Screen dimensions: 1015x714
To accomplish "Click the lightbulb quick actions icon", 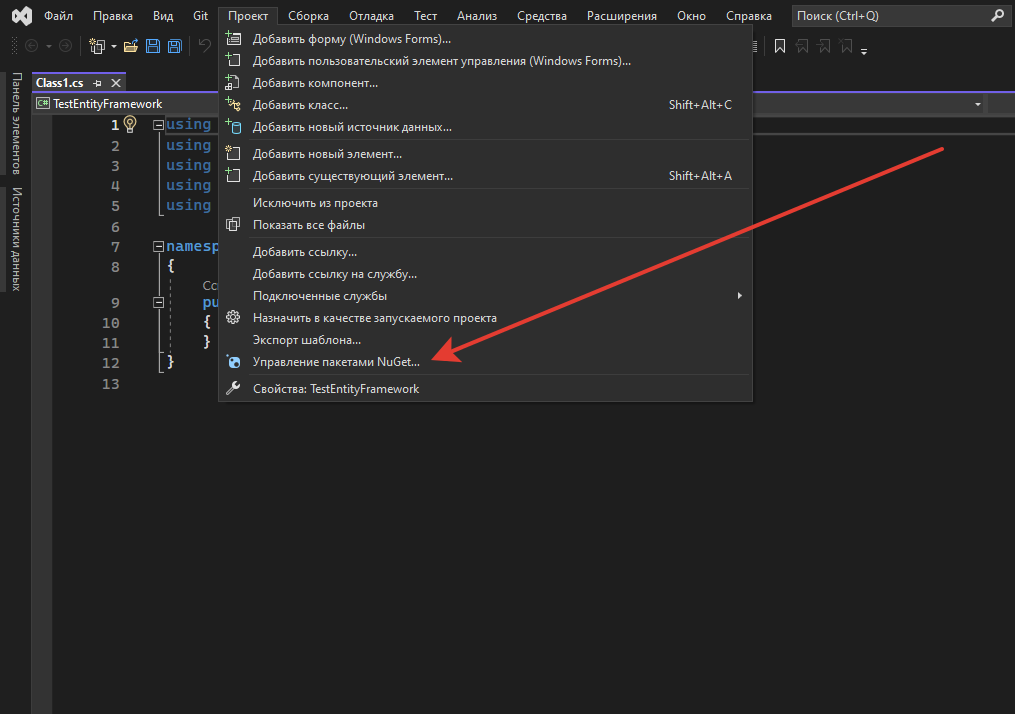I will (129, 124).
